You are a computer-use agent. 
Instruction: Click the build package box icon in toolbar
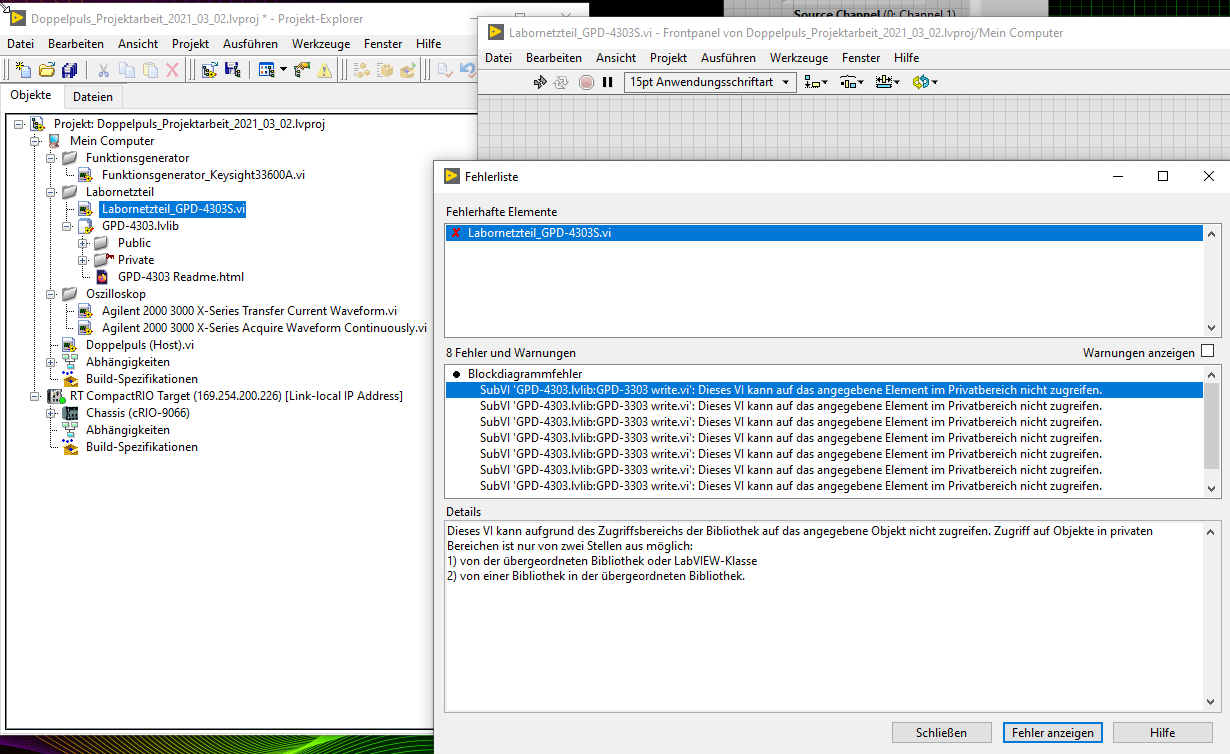(x=384, y=70)
